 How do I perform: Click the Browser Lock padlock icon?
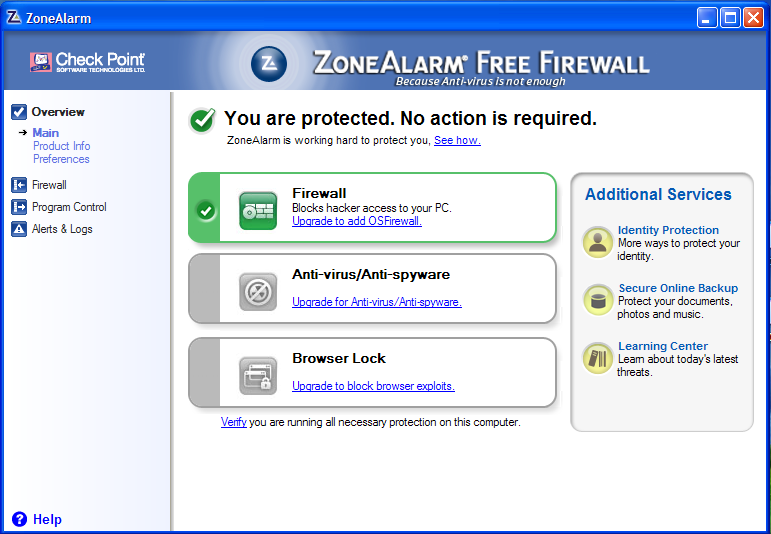coord(258,376)
